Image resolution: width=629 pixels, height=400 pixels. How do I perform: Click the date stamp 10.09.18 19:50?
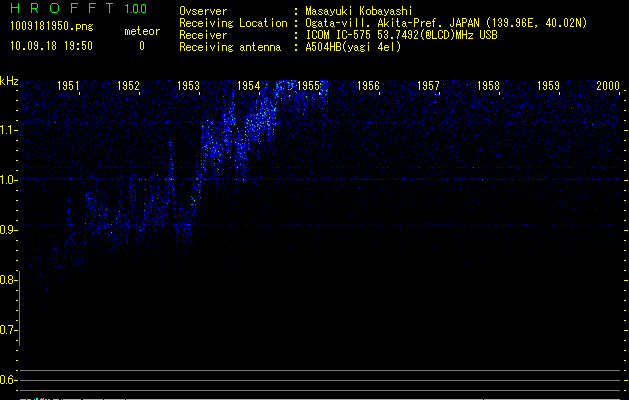point(51,46)
